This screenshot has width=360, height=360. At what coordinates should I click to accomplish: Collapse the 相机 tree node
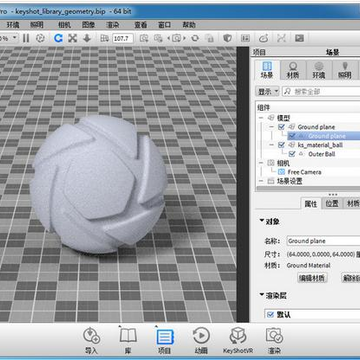click(261, 163)
